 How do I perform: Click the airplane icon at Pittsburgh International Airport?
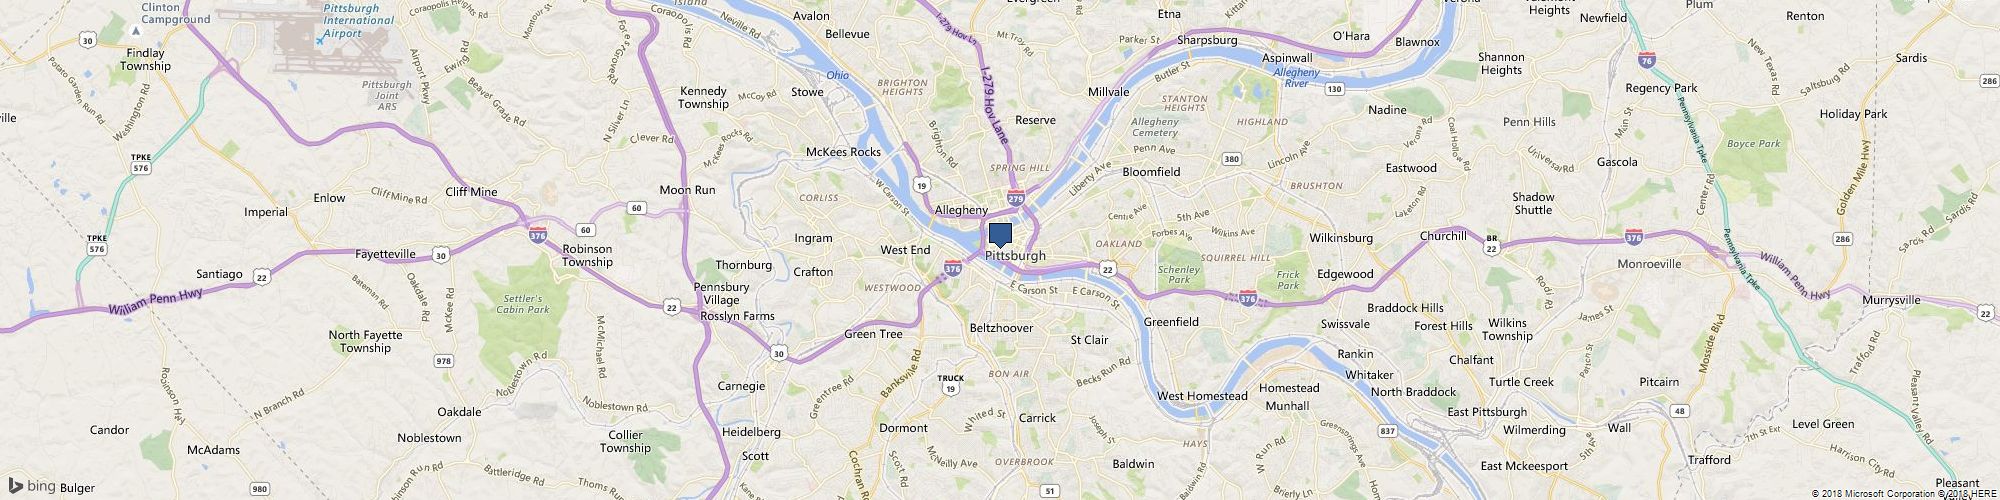[320, 41]
